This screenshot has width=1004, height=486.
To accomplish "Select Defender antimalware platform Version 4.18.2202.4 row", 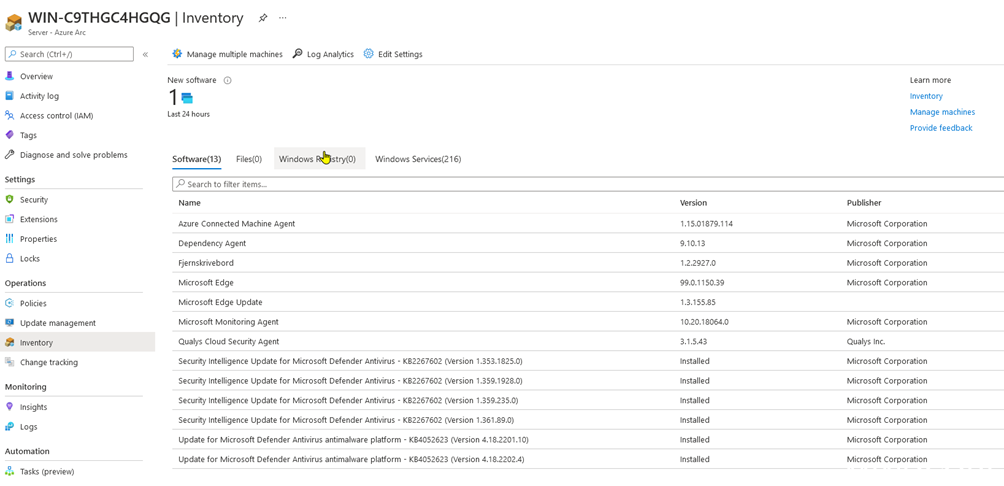I will (588, 459).
